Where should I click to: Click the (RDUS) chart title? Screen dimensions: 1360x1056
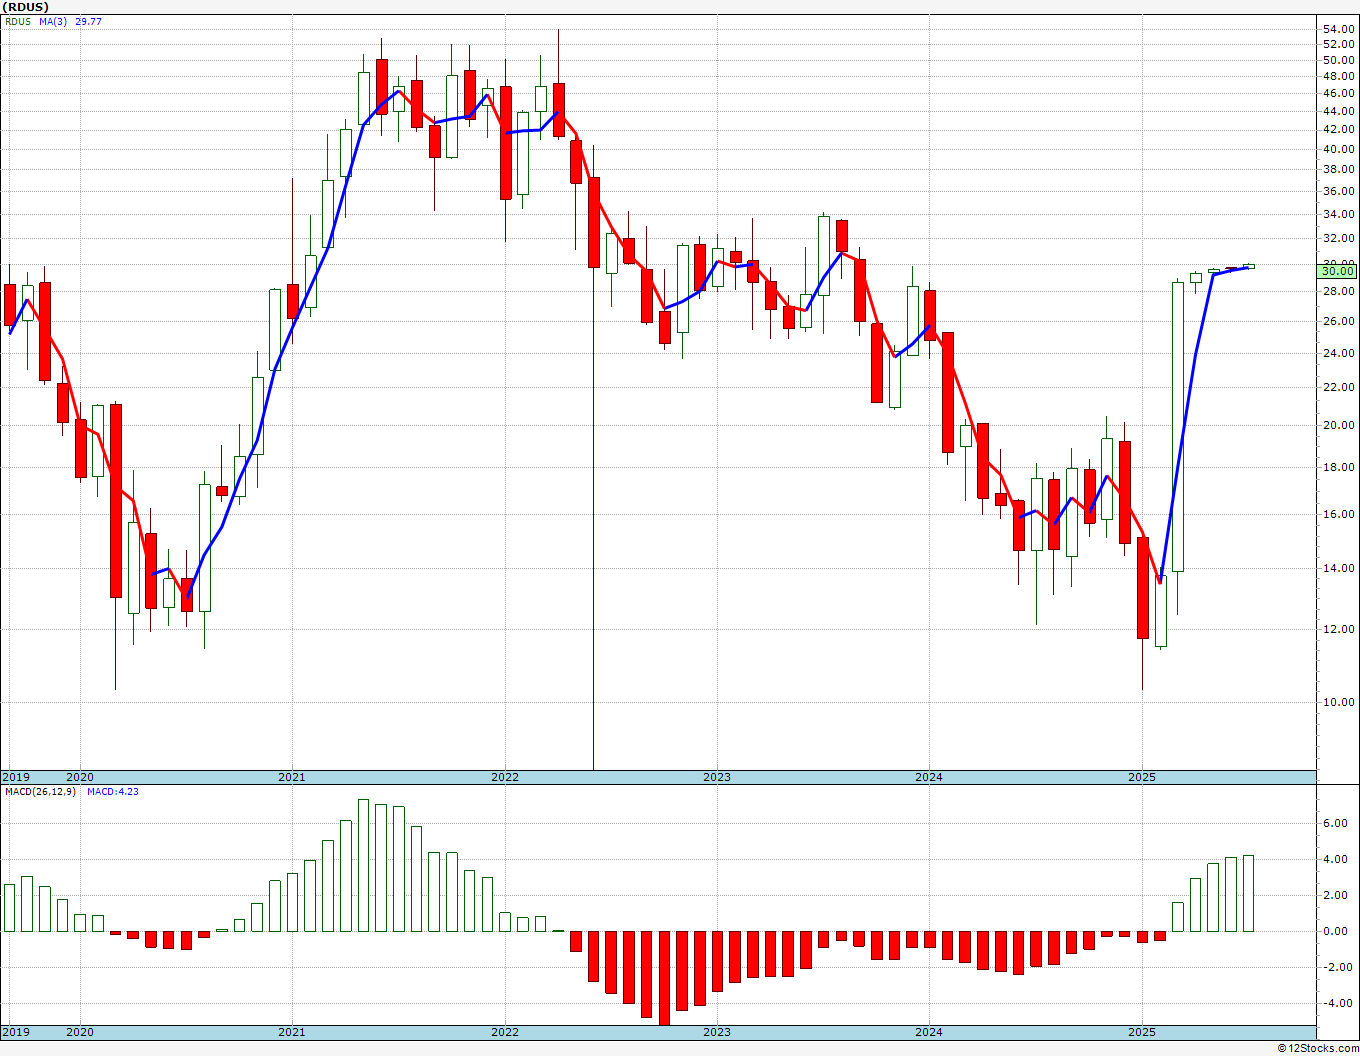[26, 7]
